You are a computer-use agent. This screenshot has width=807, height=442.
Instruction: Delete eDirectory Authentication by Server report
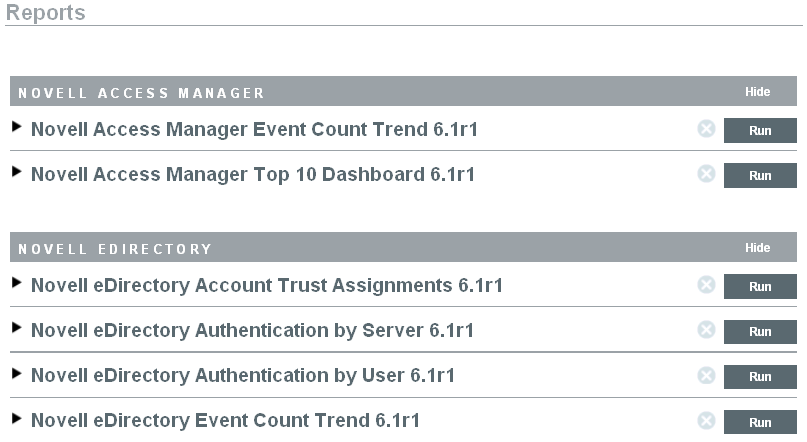point(706,330)
